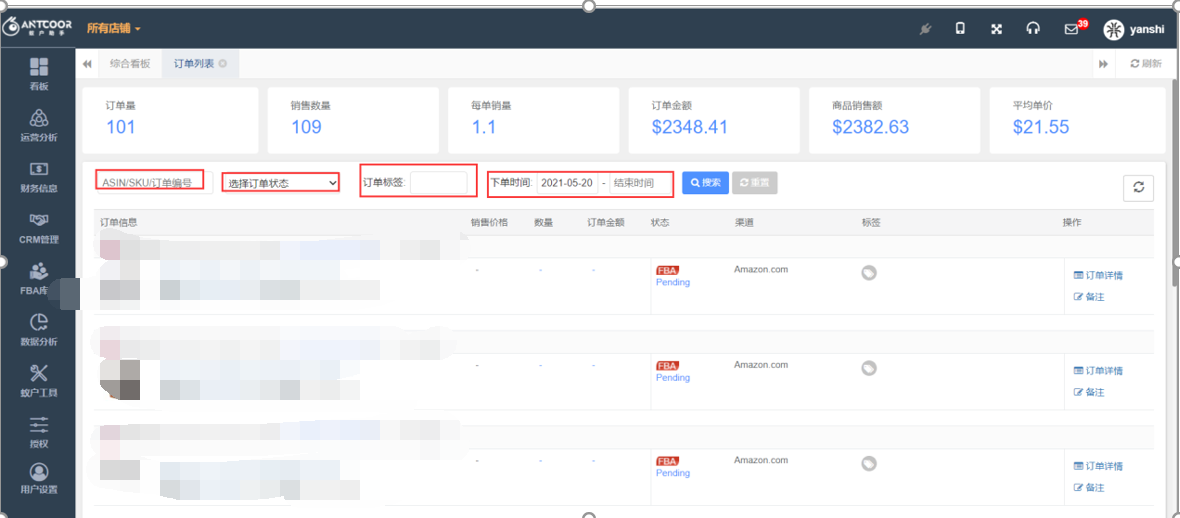This screenshot has width=1180, height=518.
Task: Click the page vertical scrollbar
Action: point(1175,181)
